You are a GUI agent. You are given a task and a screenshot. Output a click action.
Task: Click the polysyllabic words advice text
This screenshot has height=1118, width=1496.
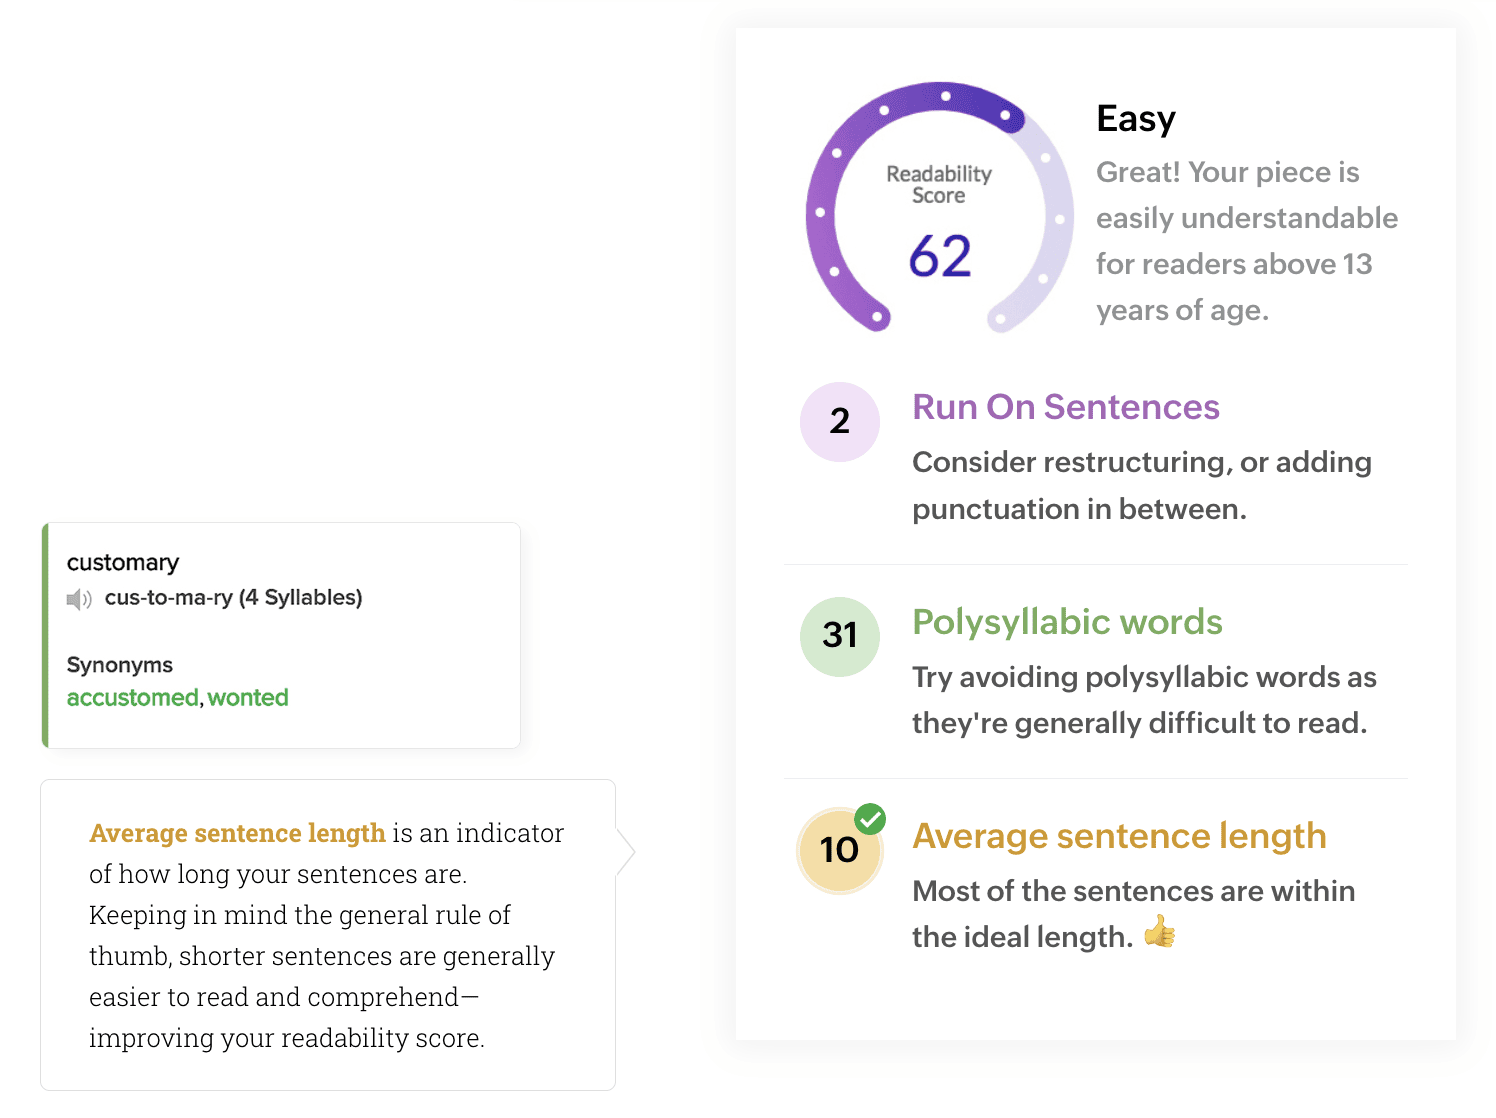(x=1142, y=700)
